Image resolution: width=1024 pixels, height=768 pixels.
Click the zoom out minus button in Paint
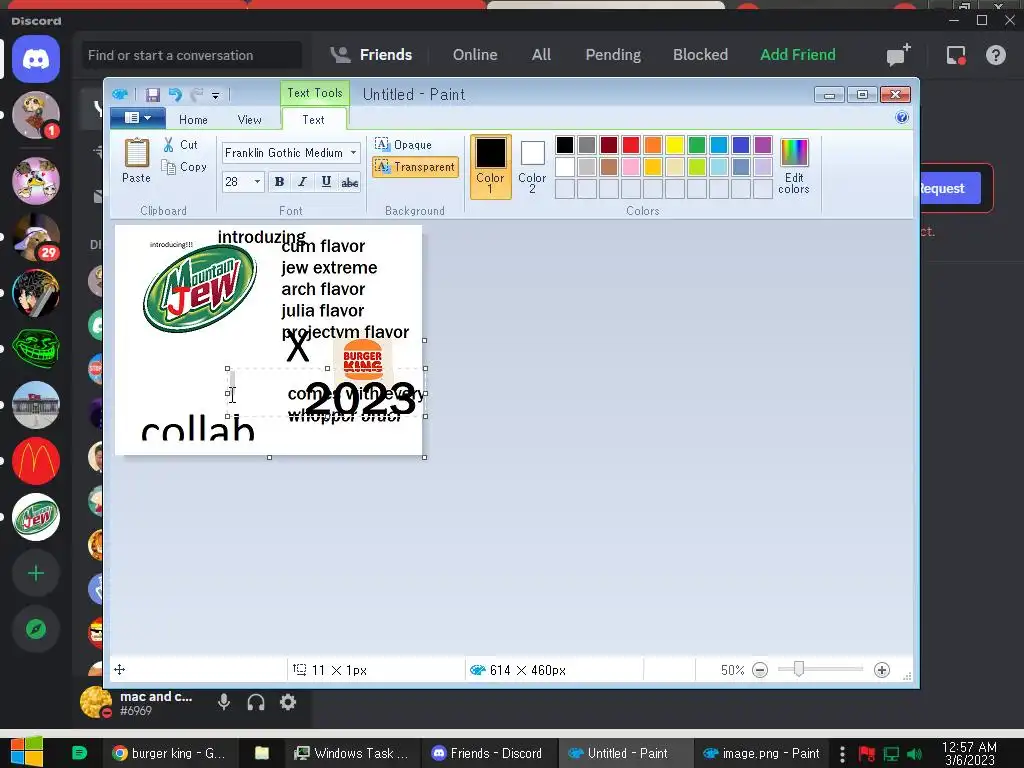tap(760, 670)
